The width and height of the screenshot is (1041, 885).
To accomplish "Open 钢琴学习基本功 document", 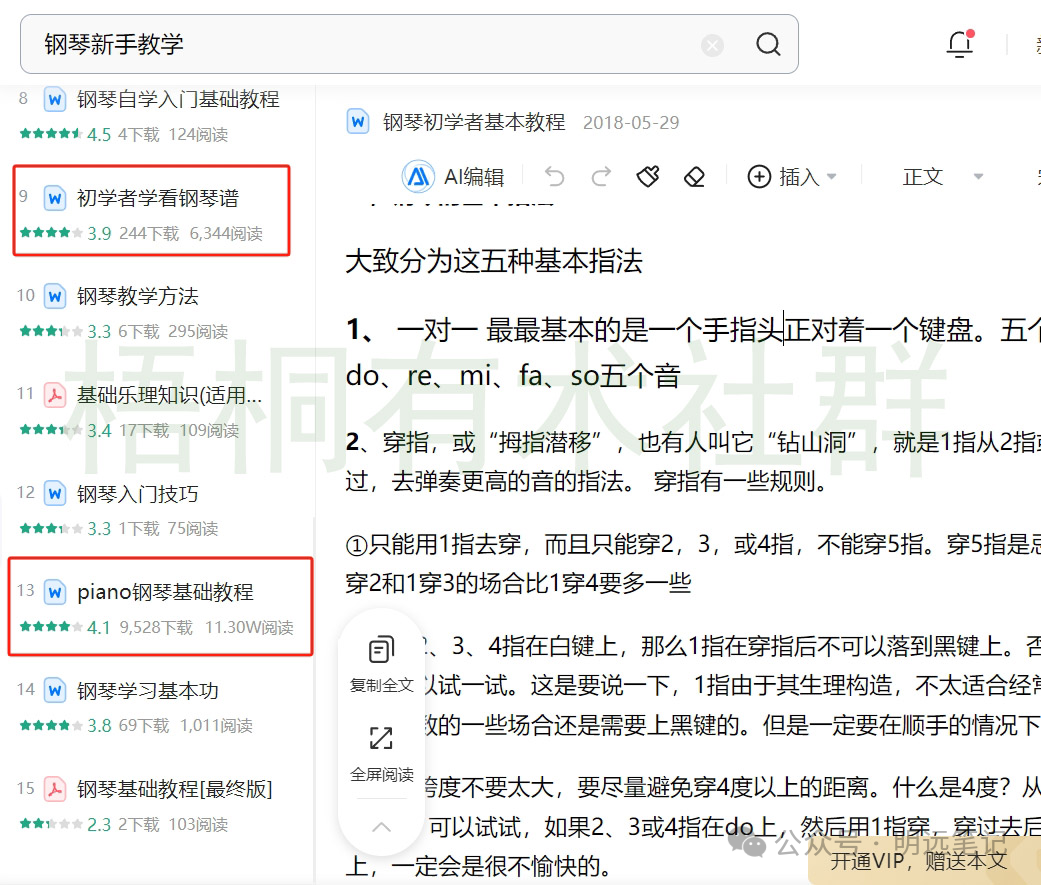I will pyautogui.click(x=147, y=691).
